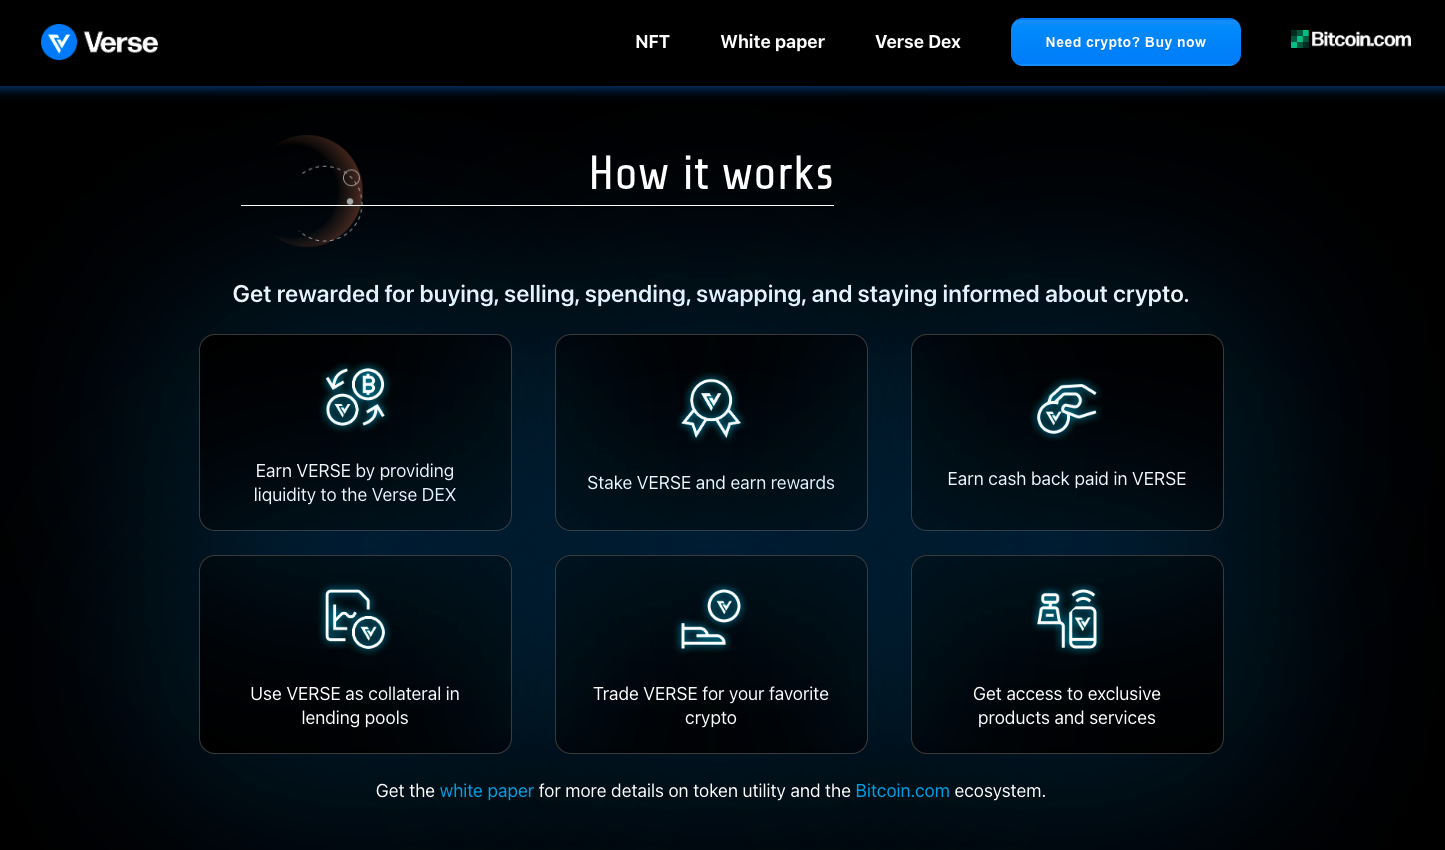The height and width of the screenshot is (850, 1445).
Task: Click the collateral chart document icon
Action: [x=355, y=619]
